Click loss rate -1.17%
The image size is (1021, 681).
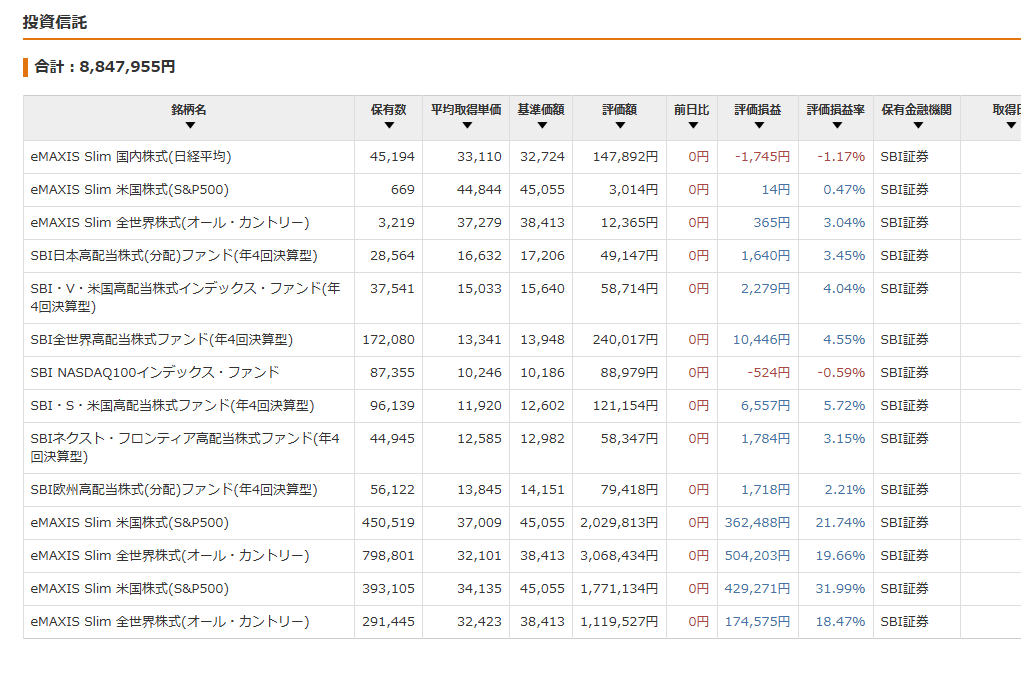point(841,157)
